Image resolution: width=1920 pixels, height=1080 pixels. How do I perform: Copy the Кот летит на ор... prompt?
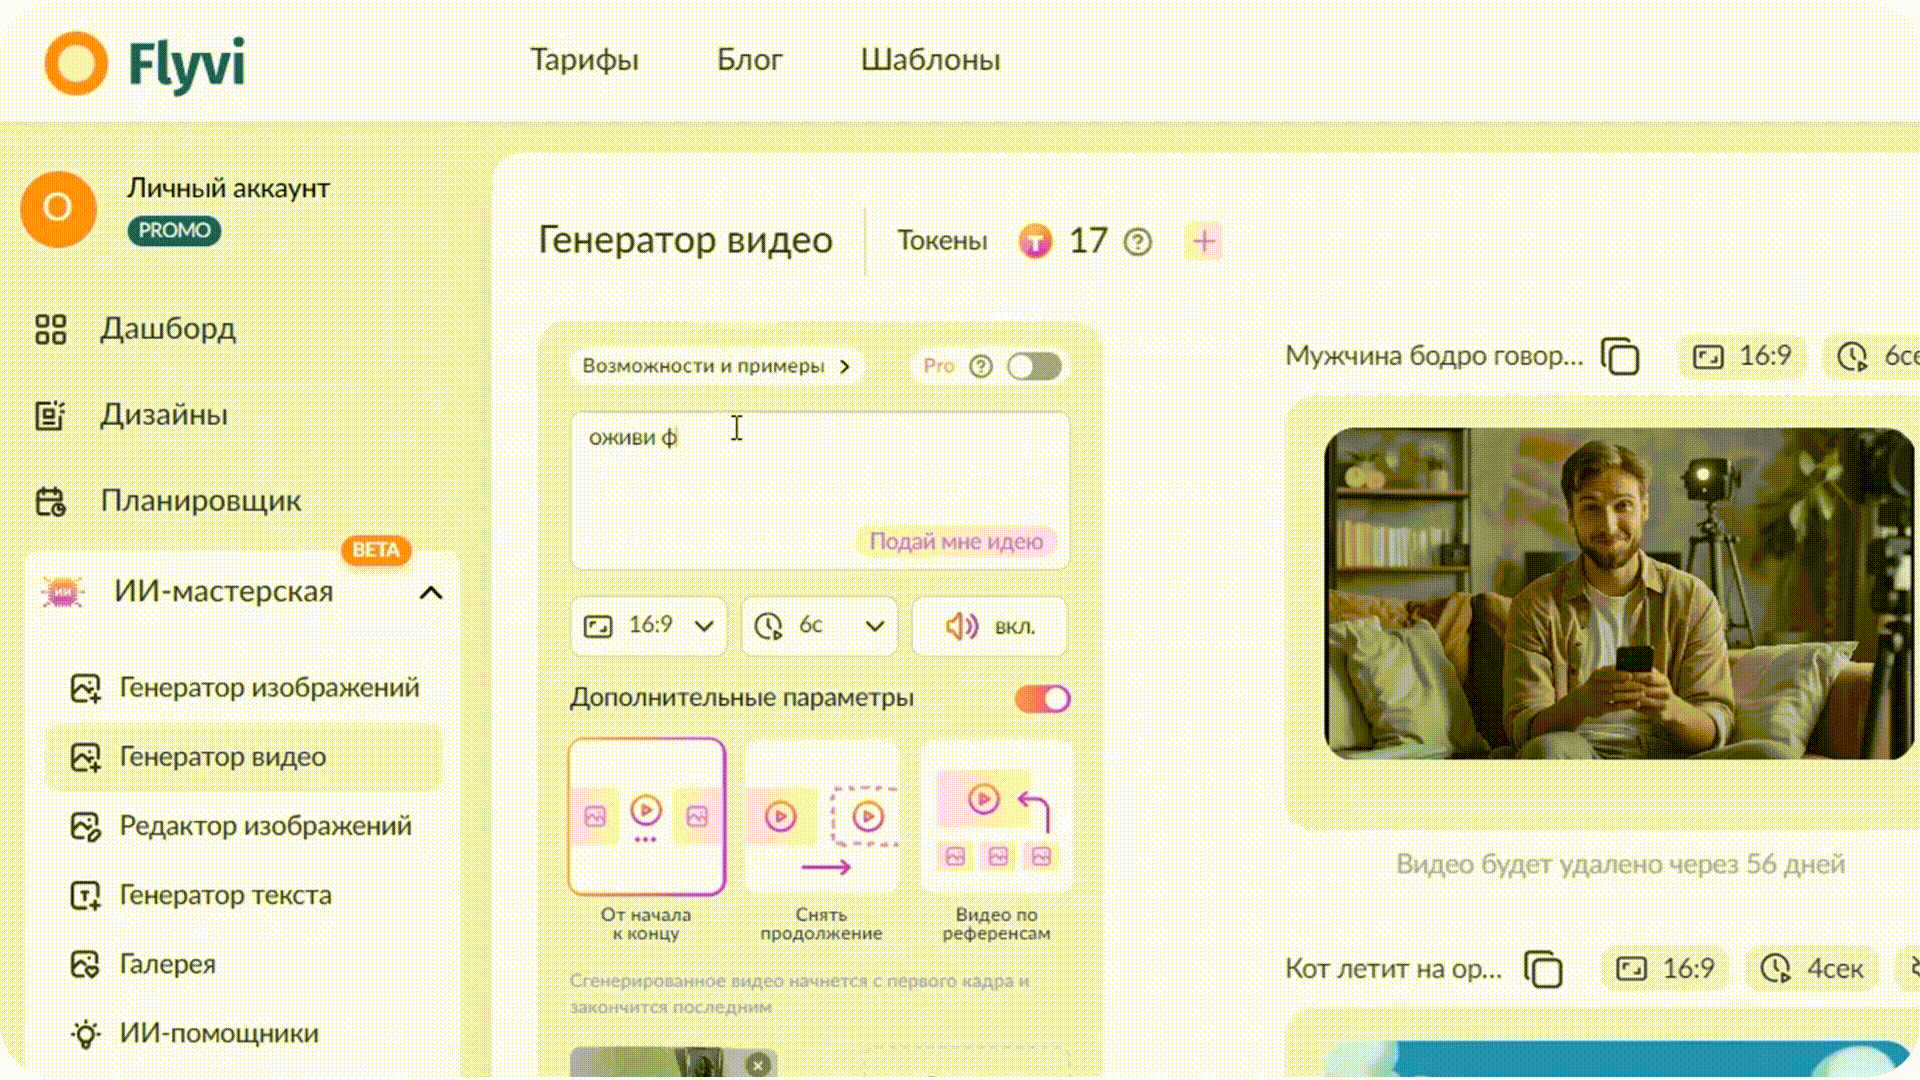click(x=1543, y=969)
